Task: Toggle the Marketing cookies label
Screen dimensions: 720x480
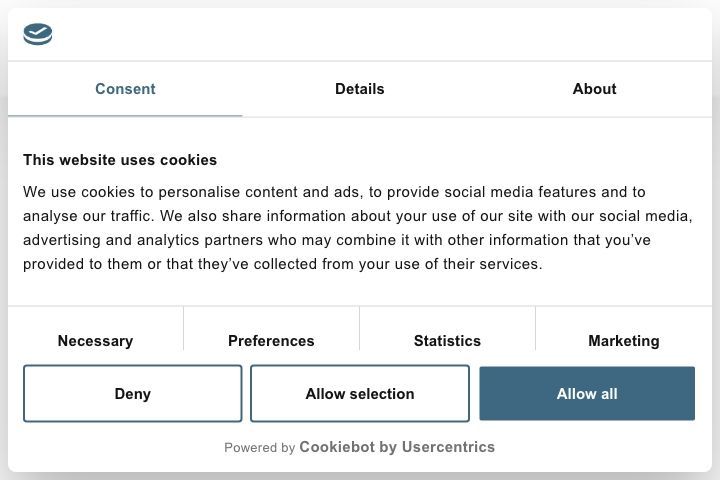Action: click(624, 341)
